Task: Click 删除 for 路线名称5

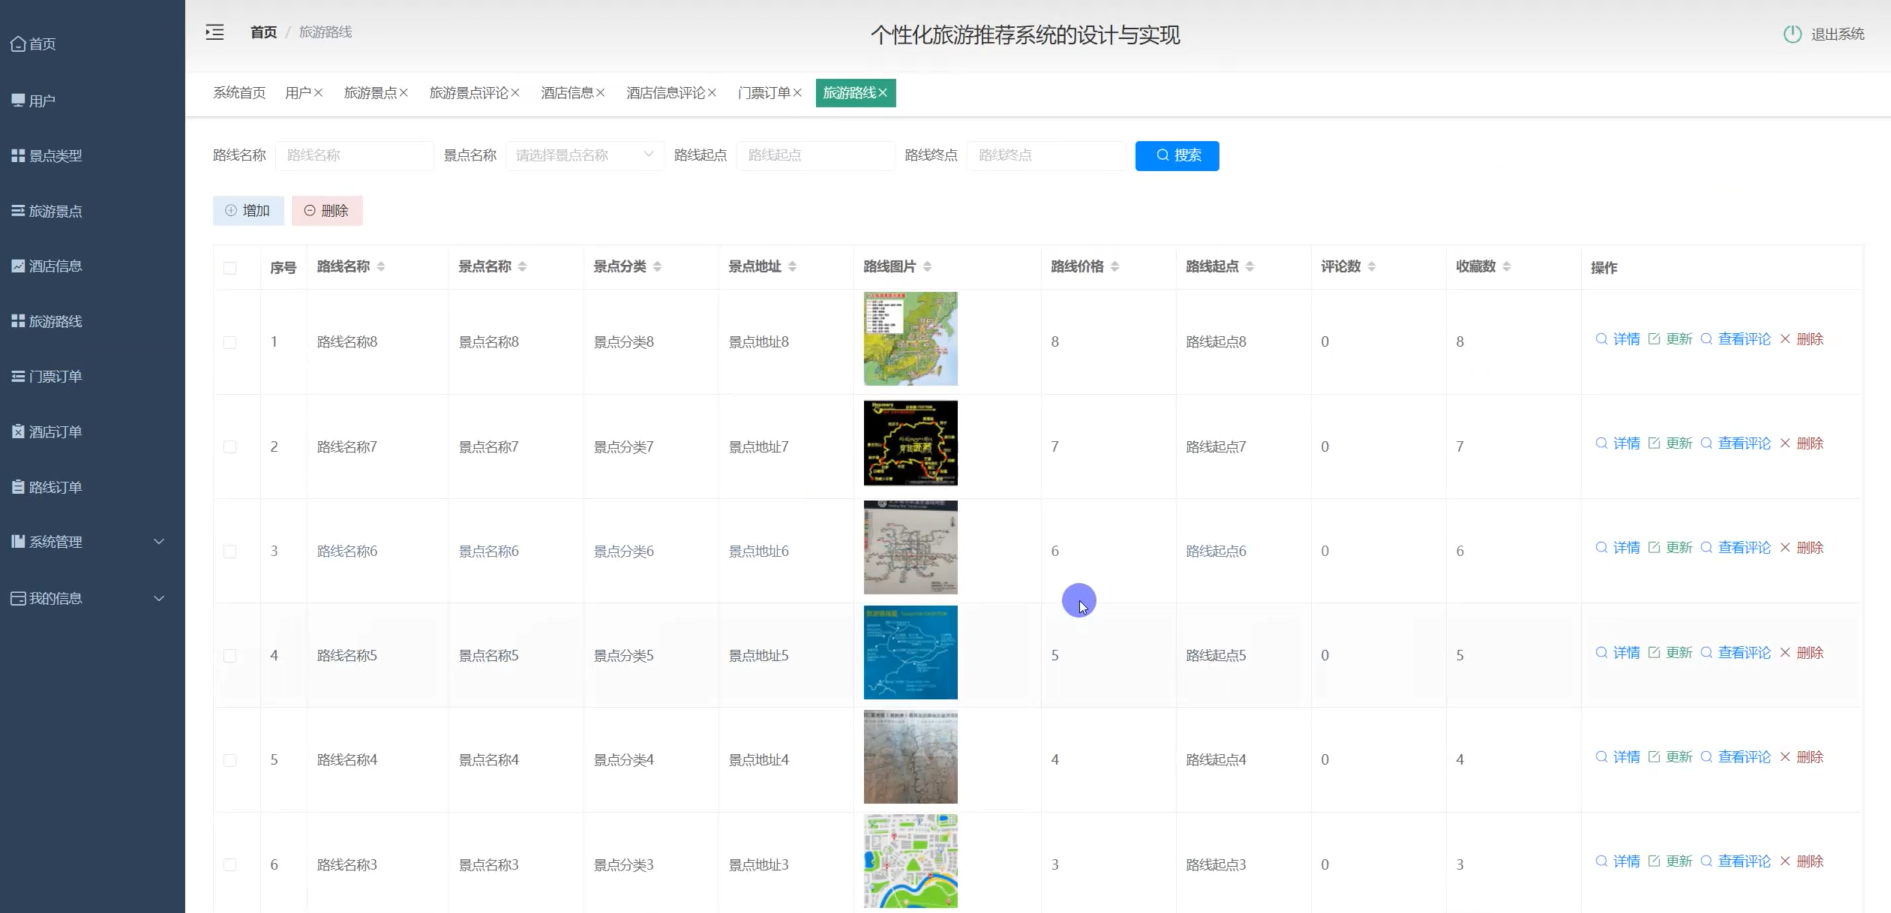Action: [1802, 653]
